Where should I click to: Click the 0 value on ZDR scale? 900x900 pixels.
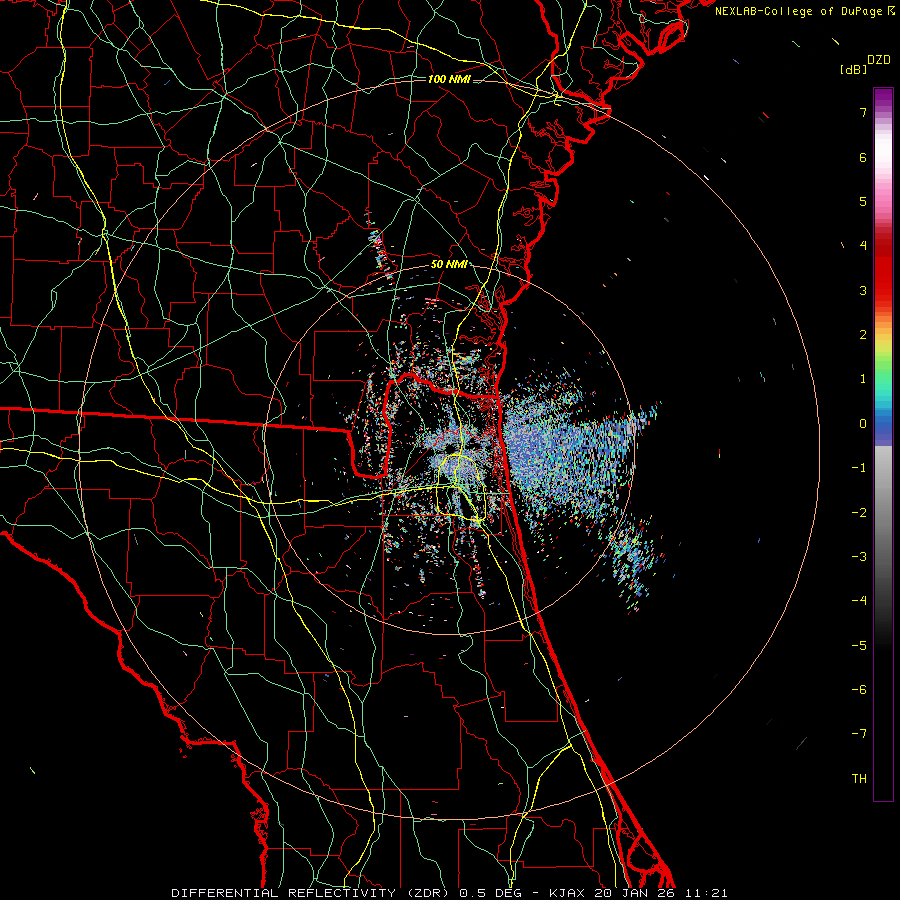click(x=863, y=424)
